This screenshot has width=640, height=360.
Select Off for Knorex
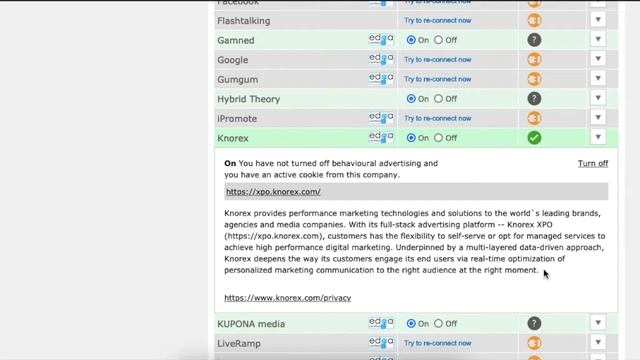click(438, 138)
